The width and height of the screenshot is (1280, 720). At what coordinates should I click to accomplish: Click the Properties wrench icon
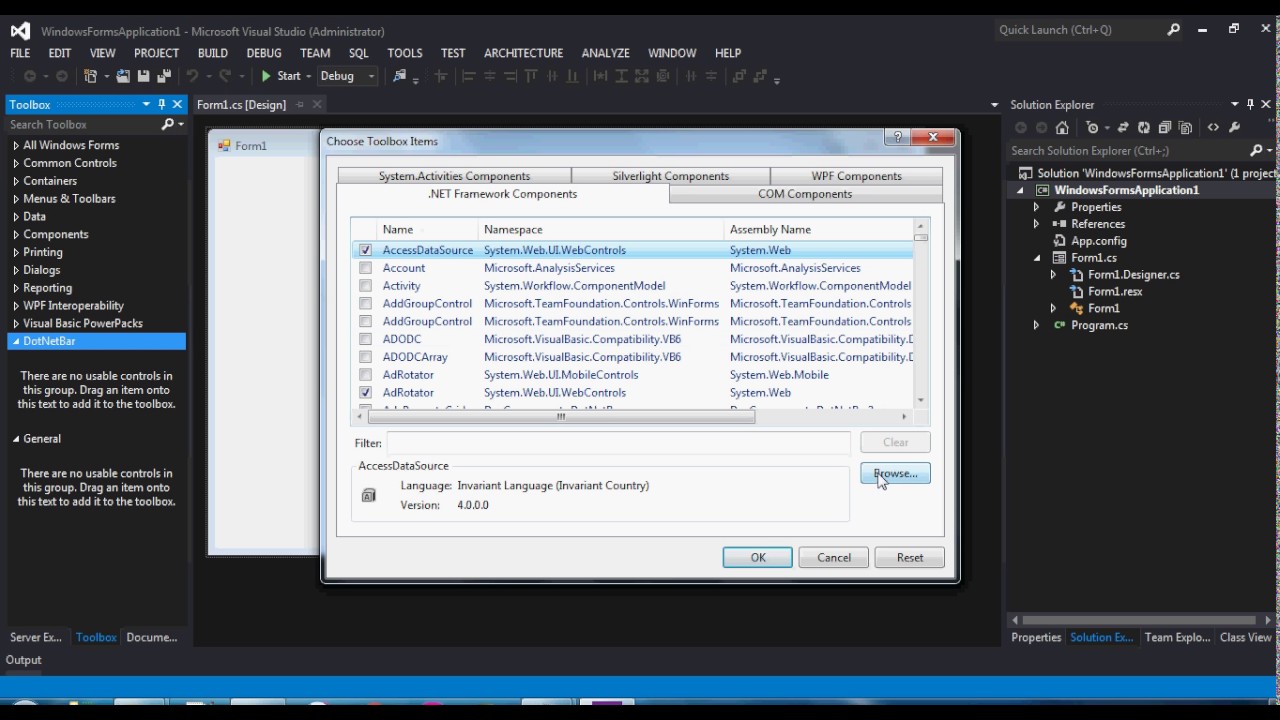[x=1235, y=128]
